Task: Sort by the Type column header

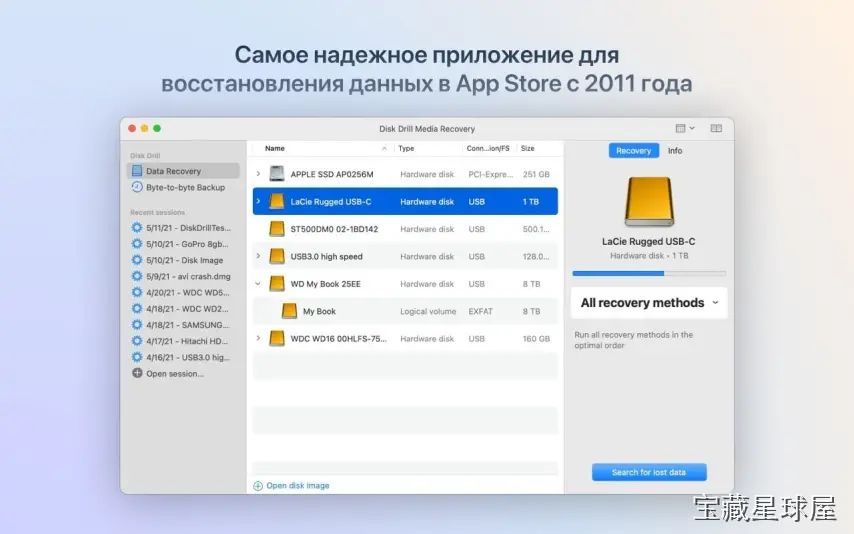Action: (406, 148)
